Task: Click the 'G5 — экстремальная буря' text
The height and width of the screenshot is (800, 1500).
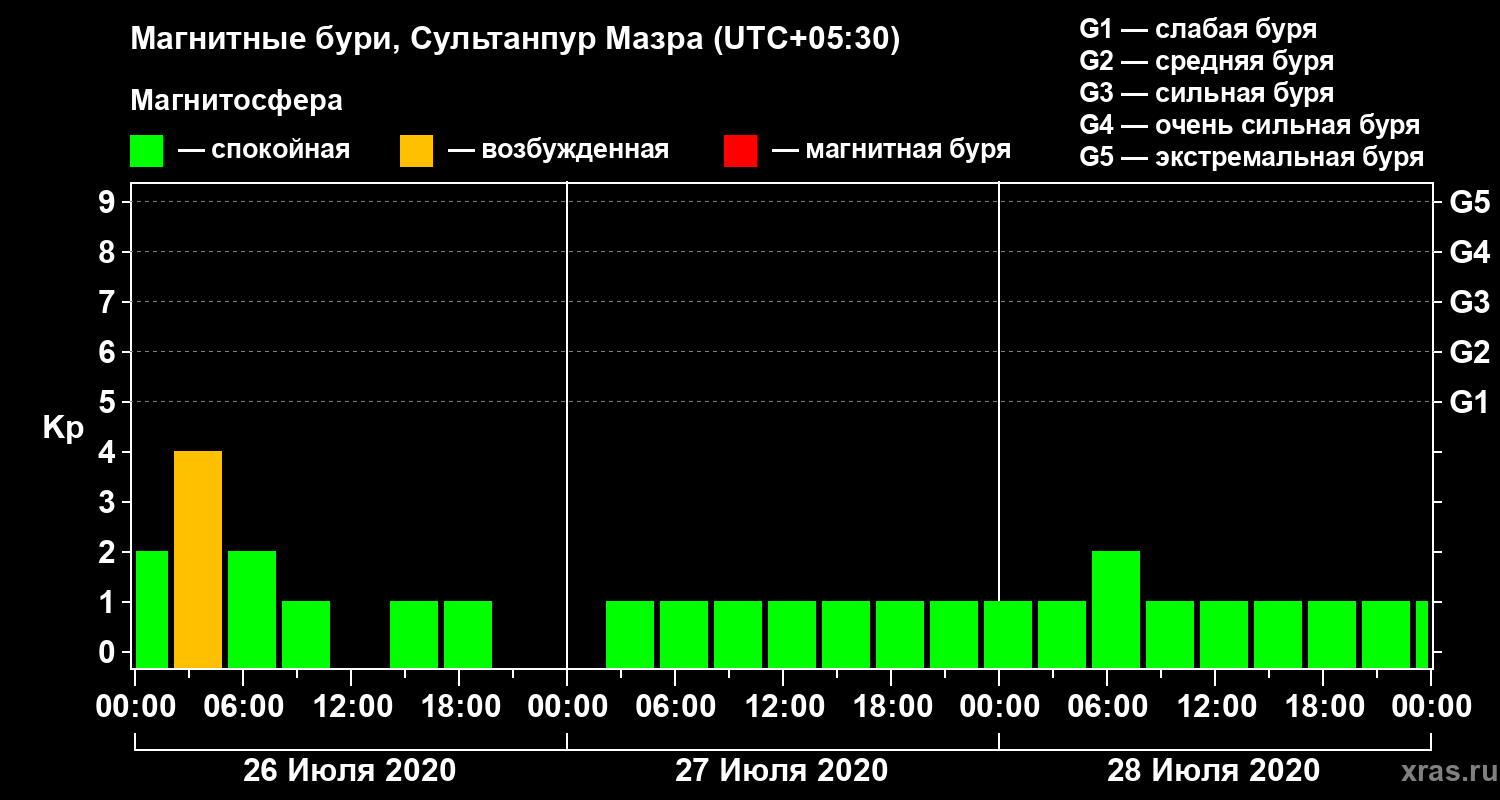Action: [x=1252, y=158]
